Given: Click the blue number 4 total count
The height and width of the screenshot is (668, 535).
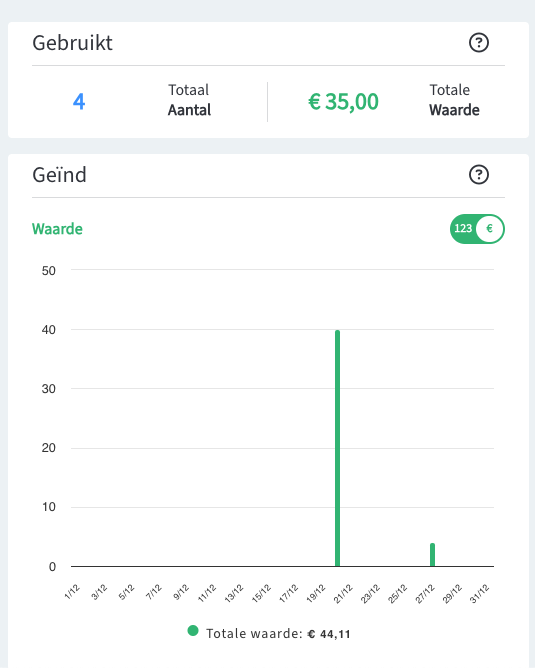Looking at the screenshot, I should (x=79, y=102).
